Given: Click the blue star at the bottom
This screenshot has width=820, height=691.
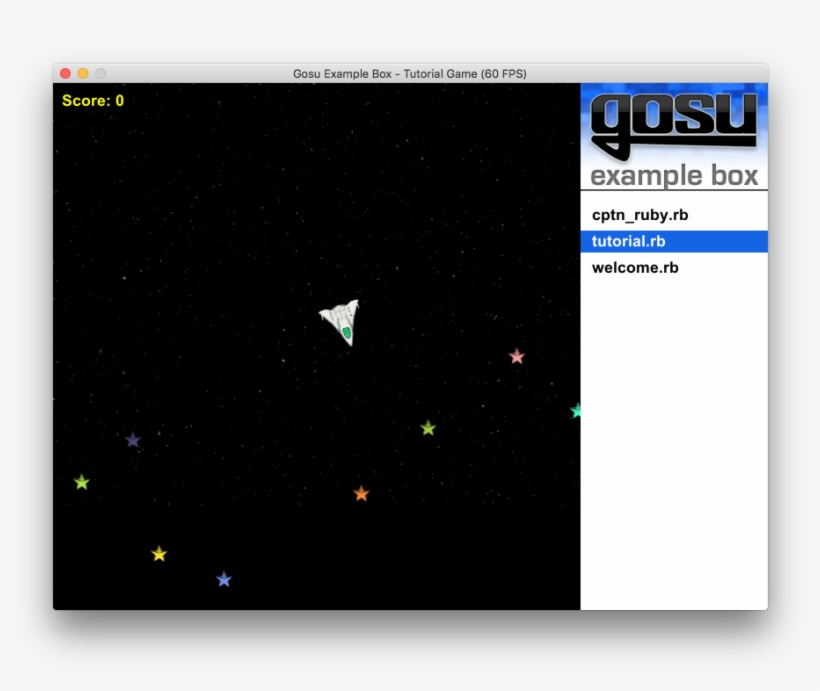Looking at the screenshot, I should click(222, 578).
